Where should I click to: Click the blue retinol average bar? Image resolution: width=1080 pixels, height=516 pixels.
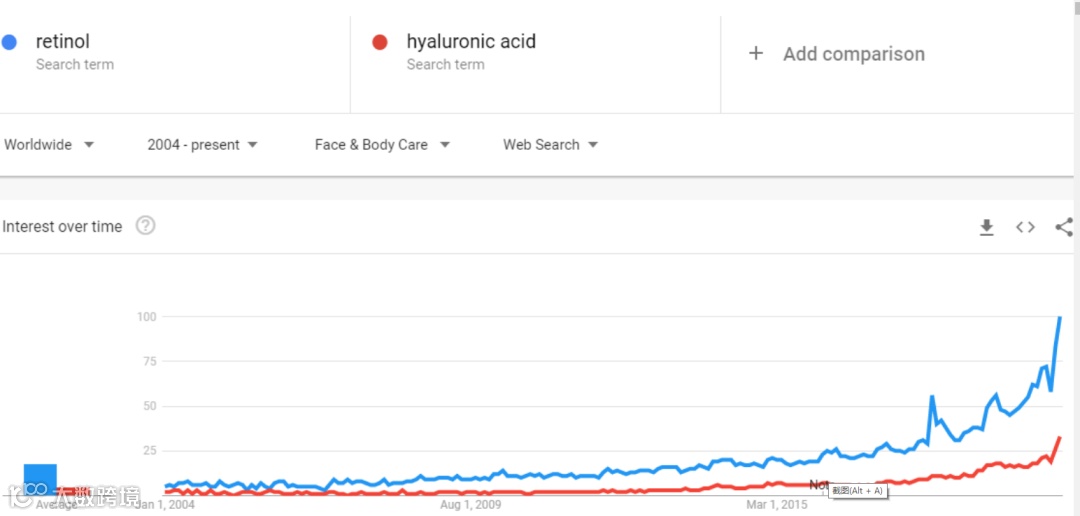coord(40,479)
